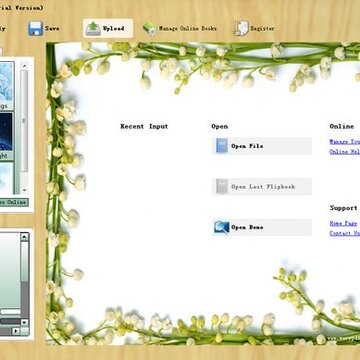360x360 pixels.
Task: Open the Manage Your books online link
Action: [x=345, y=142]
